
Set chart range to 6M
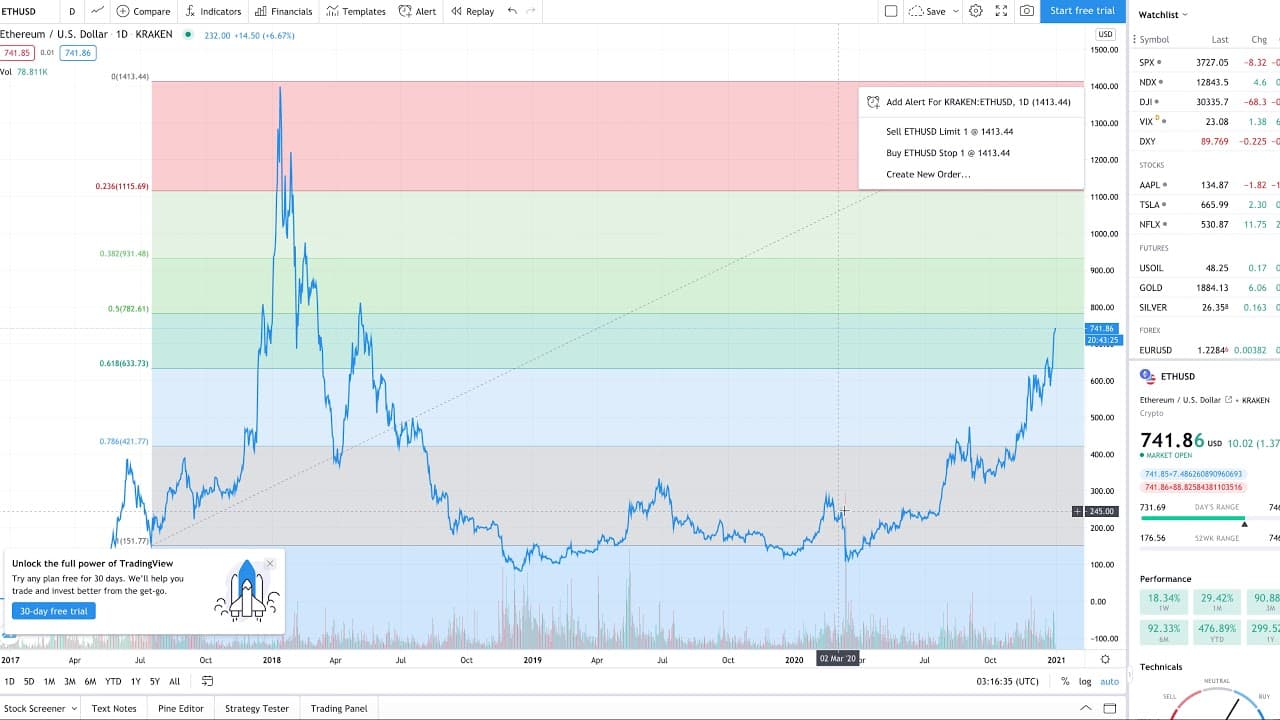(x=90, y=682)
